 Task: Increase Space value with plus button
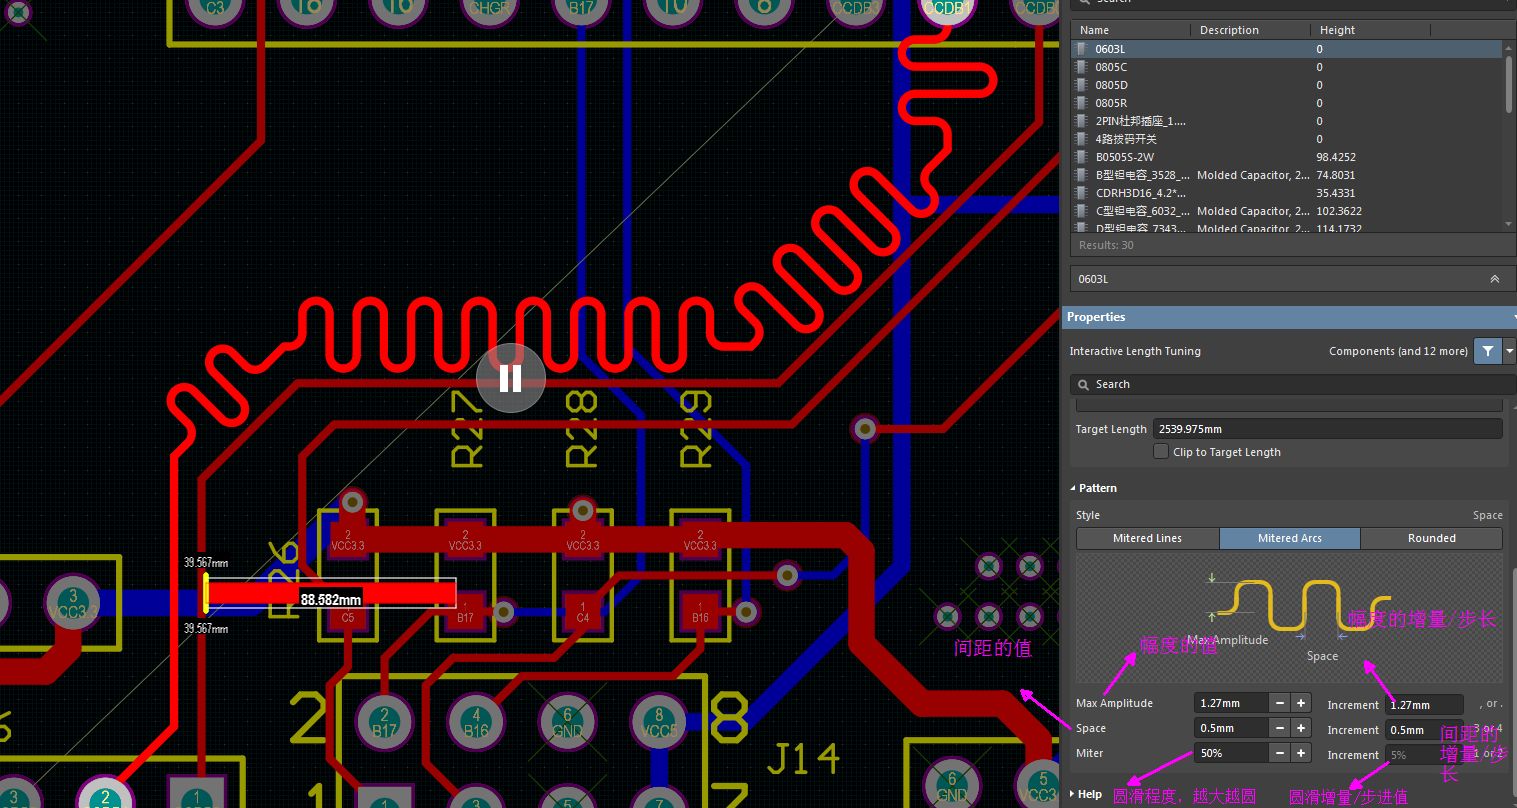click(x=1301, y=728)
